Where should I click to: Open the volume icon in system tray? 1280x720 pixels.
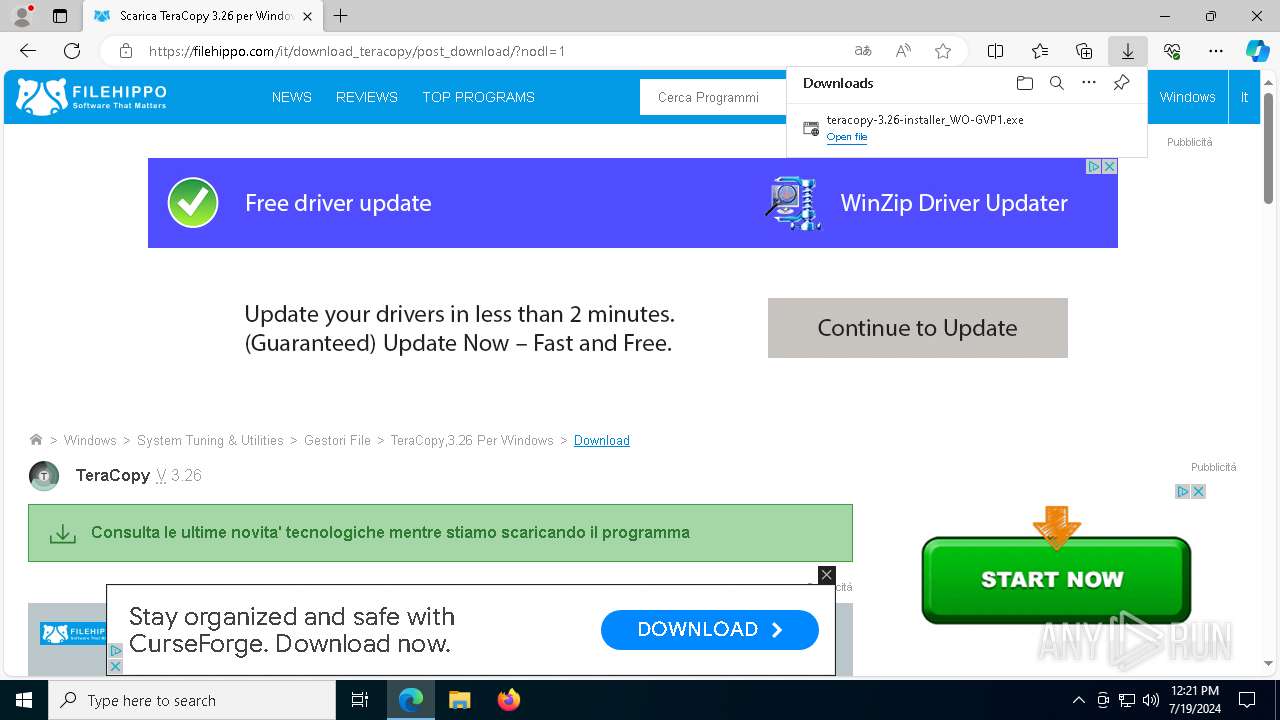(x=1151, y=700)
